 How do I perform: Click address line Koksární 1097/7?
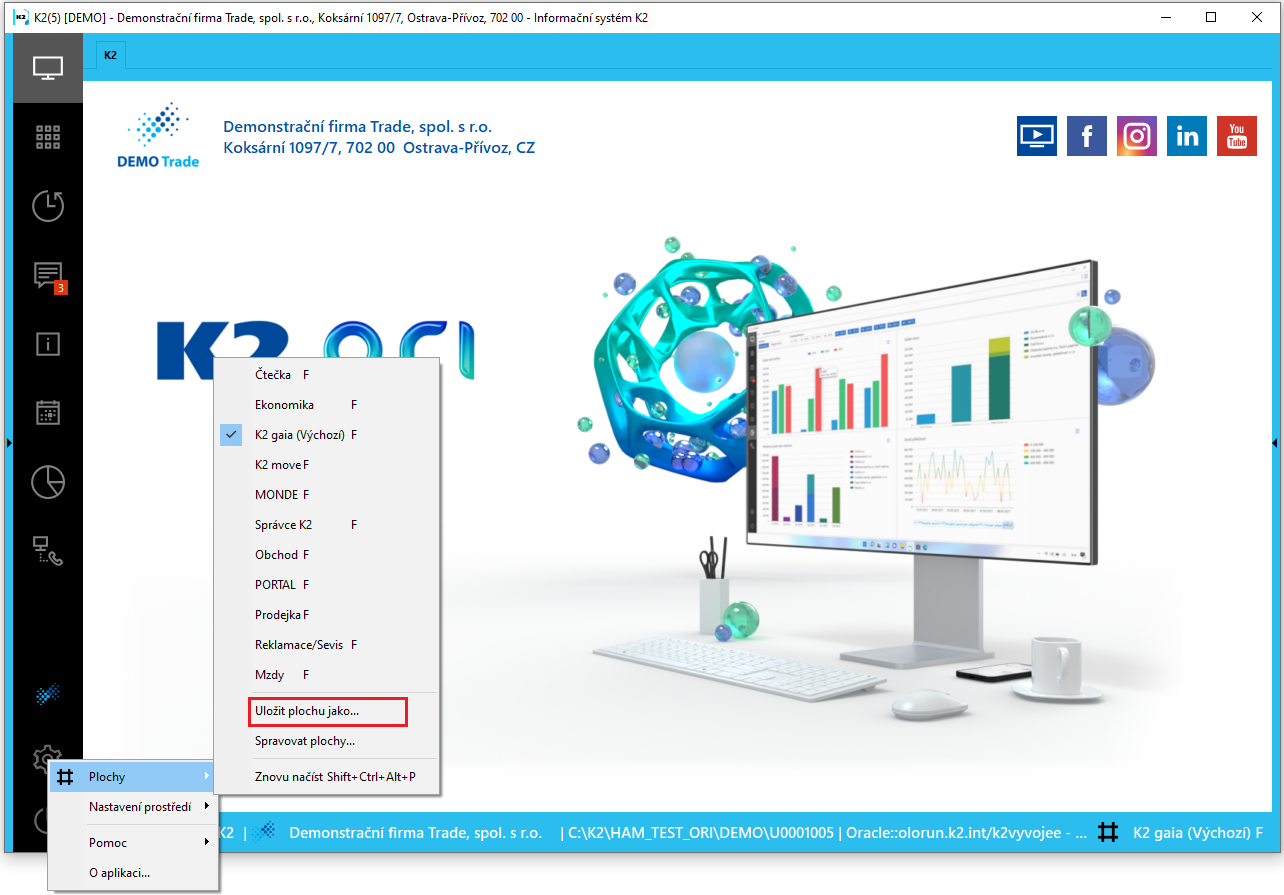tap(379, 148)
